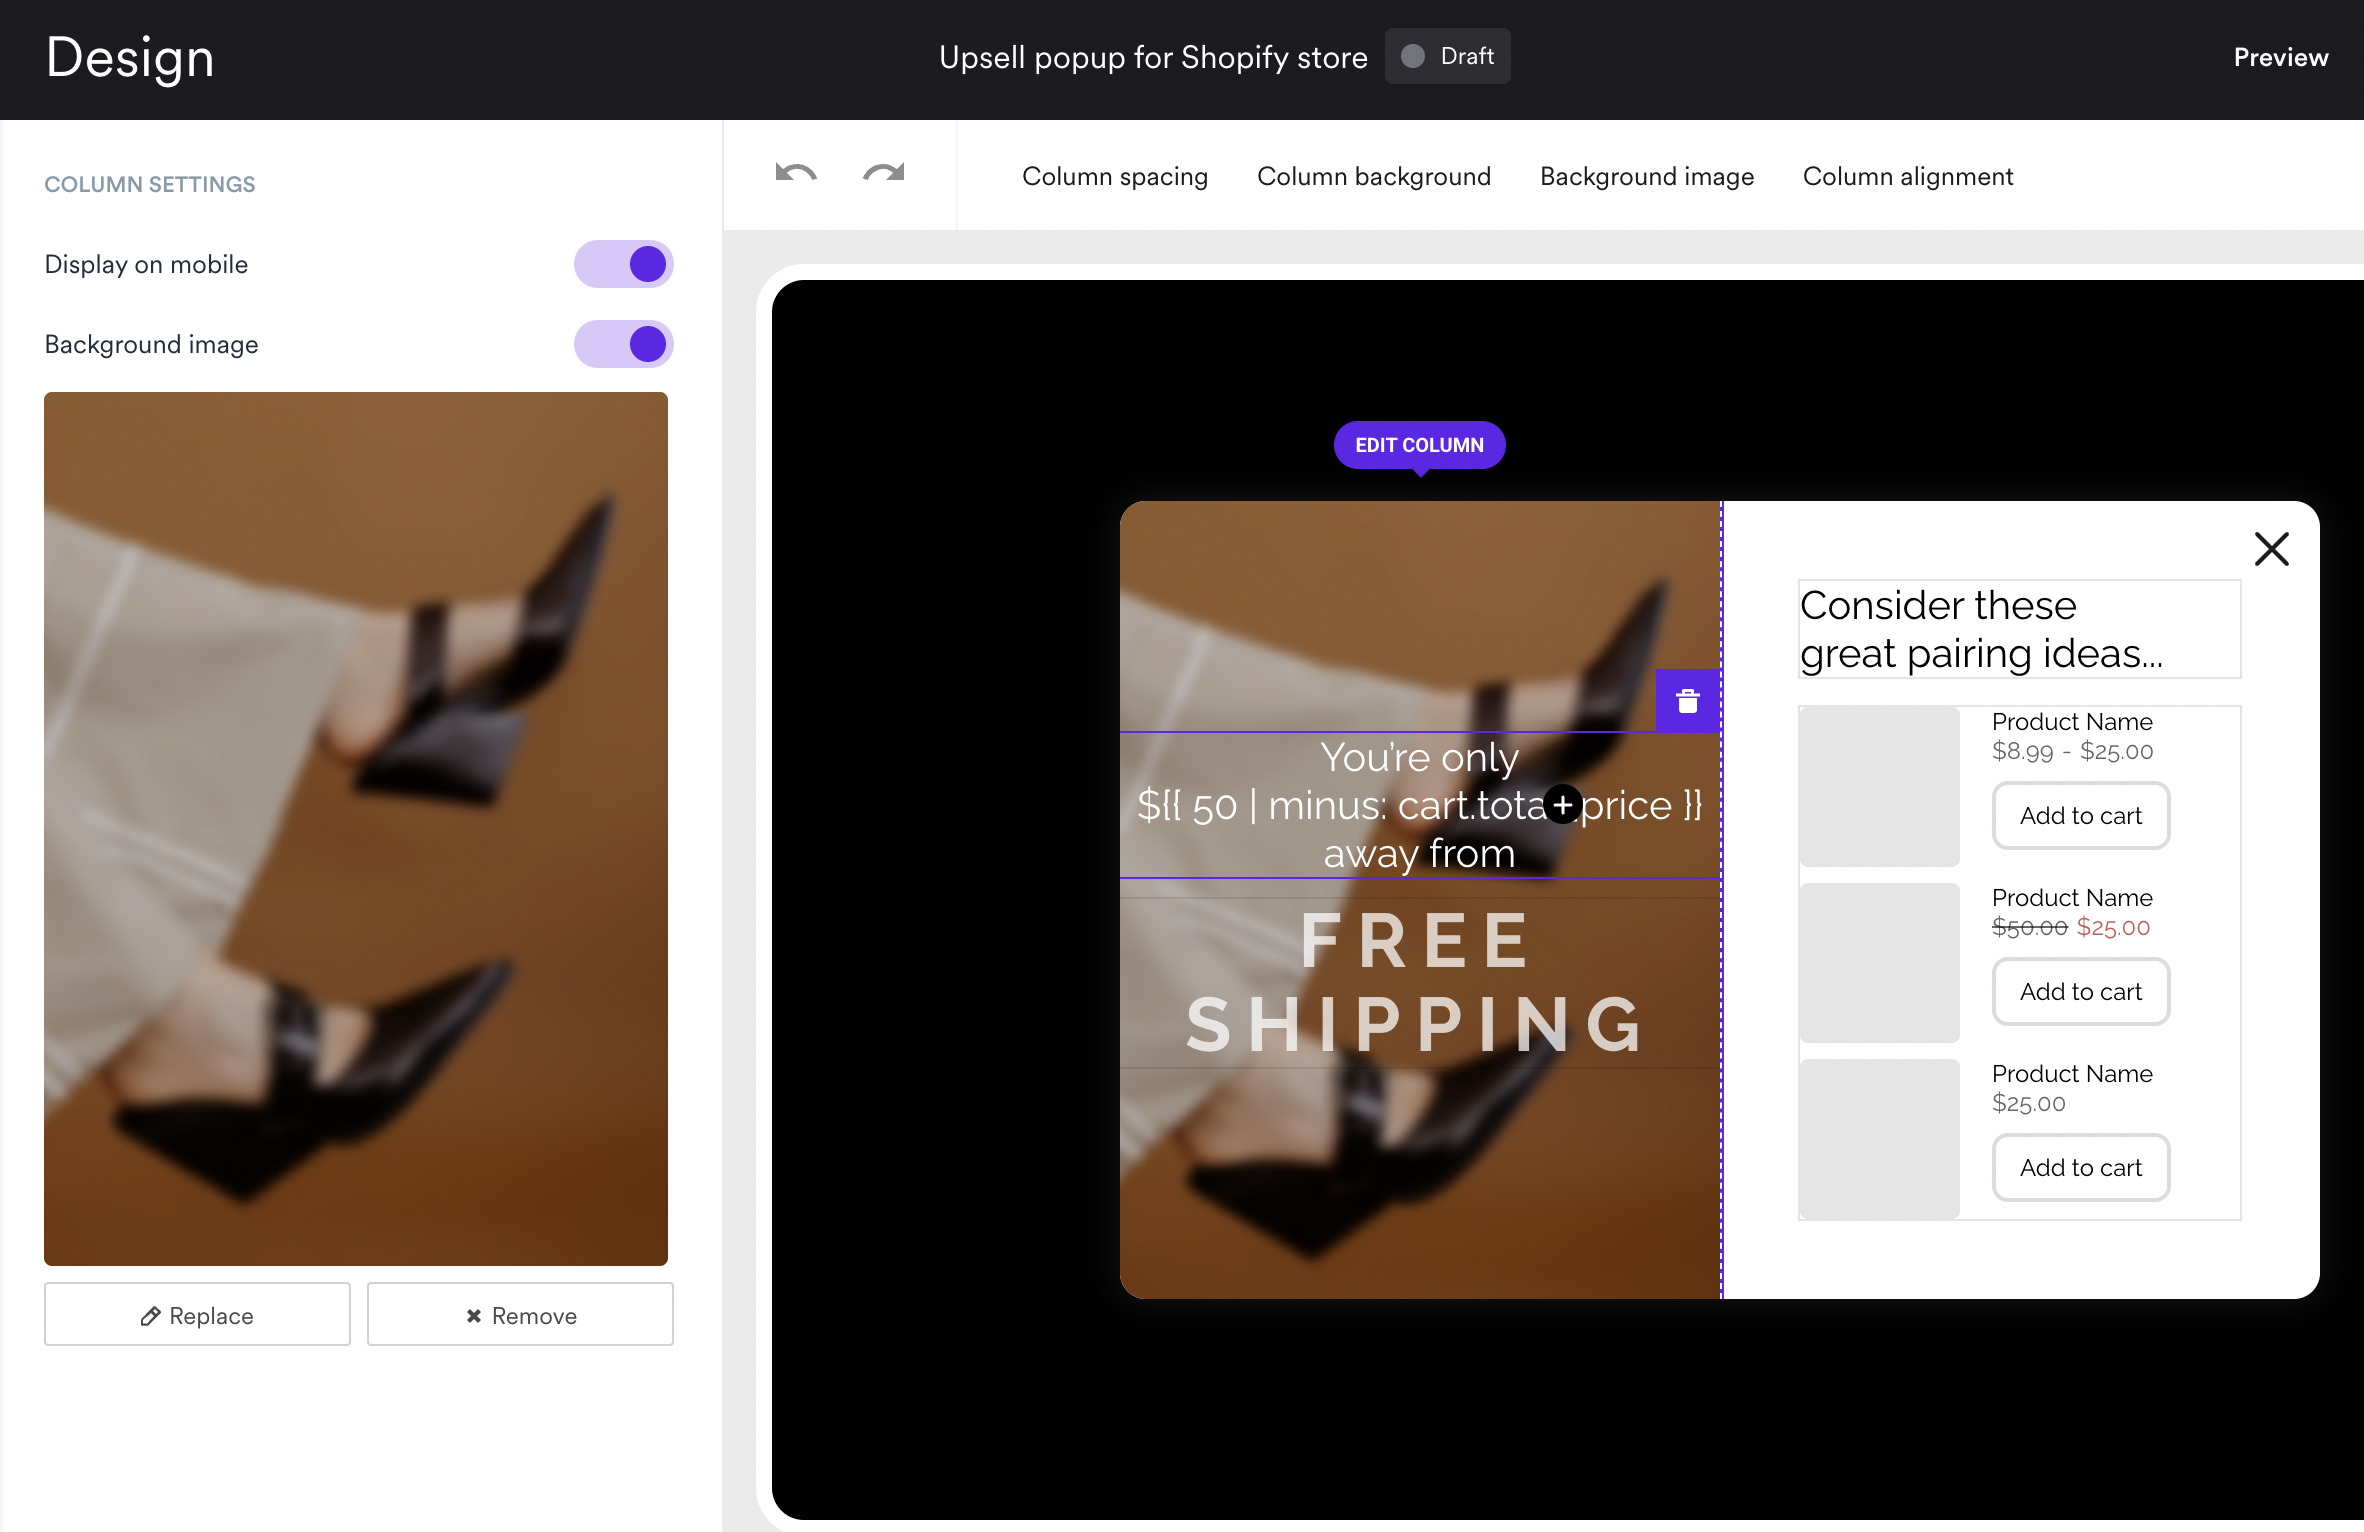This screenshot has height=1532, width=2364.
Task: Click the Preview link
Action: [x=2280, y=58]
